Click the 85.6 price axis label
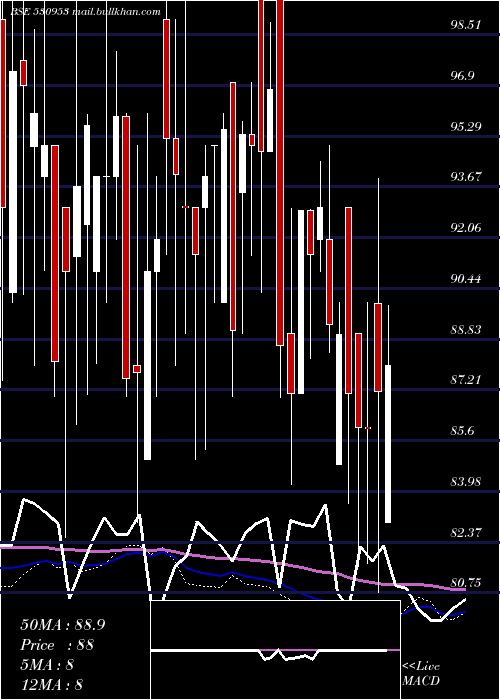The width and height of the screenshot is (500, 700). pos(462,431)
